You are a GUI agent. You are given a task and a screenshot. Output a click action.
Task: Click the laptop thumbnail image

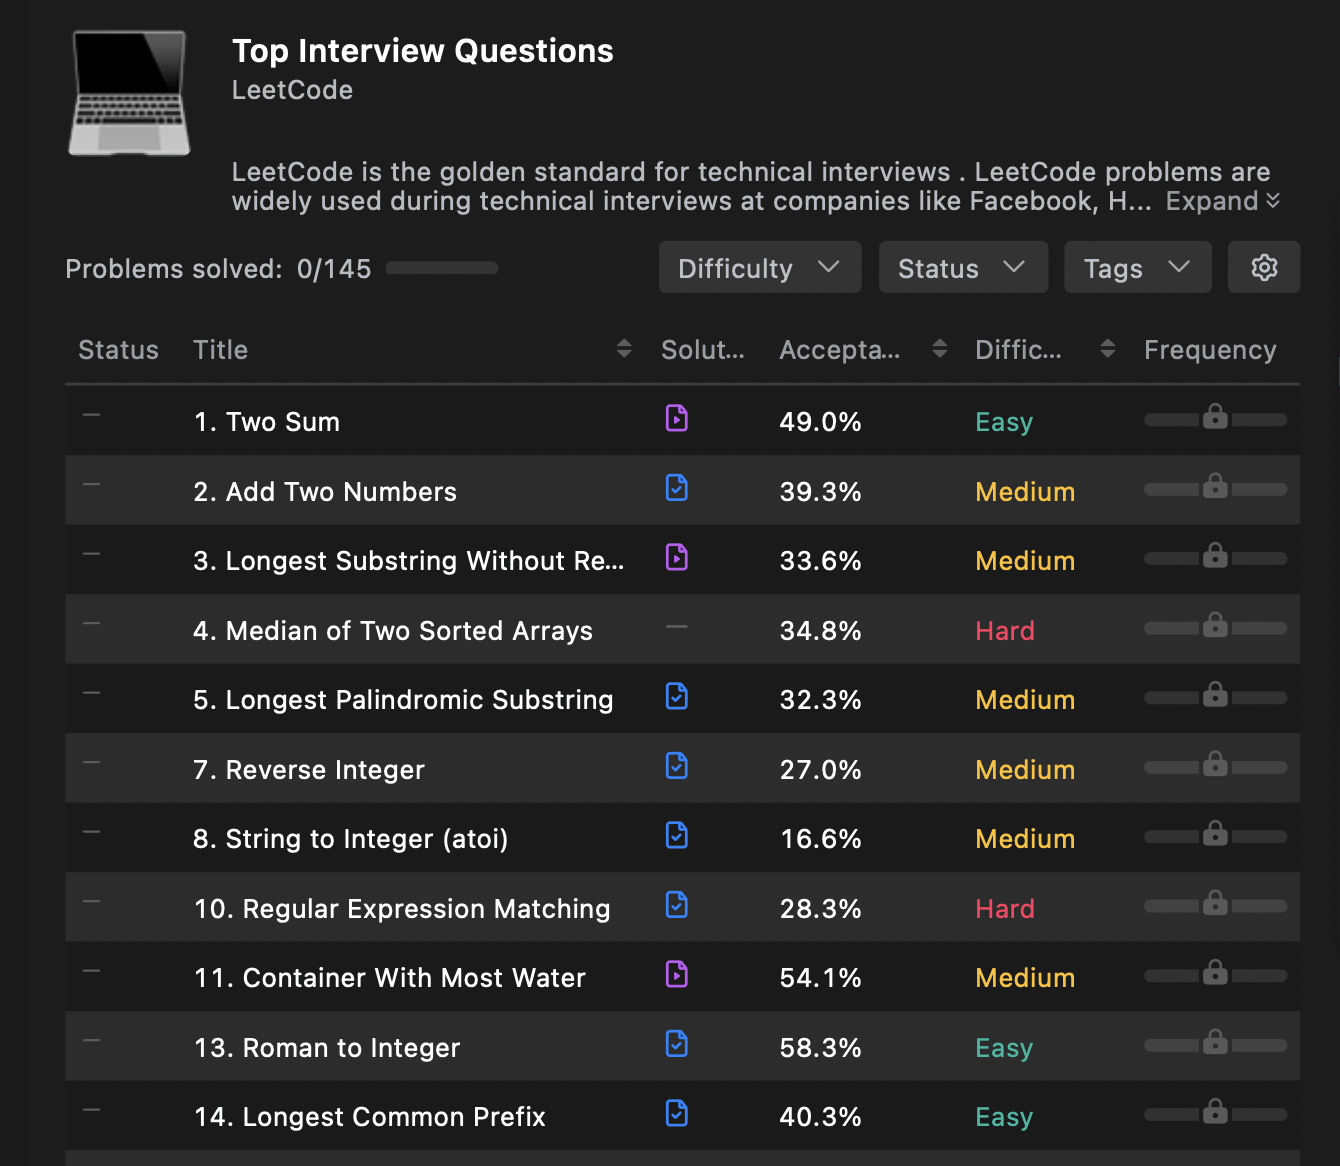[129, 93]
